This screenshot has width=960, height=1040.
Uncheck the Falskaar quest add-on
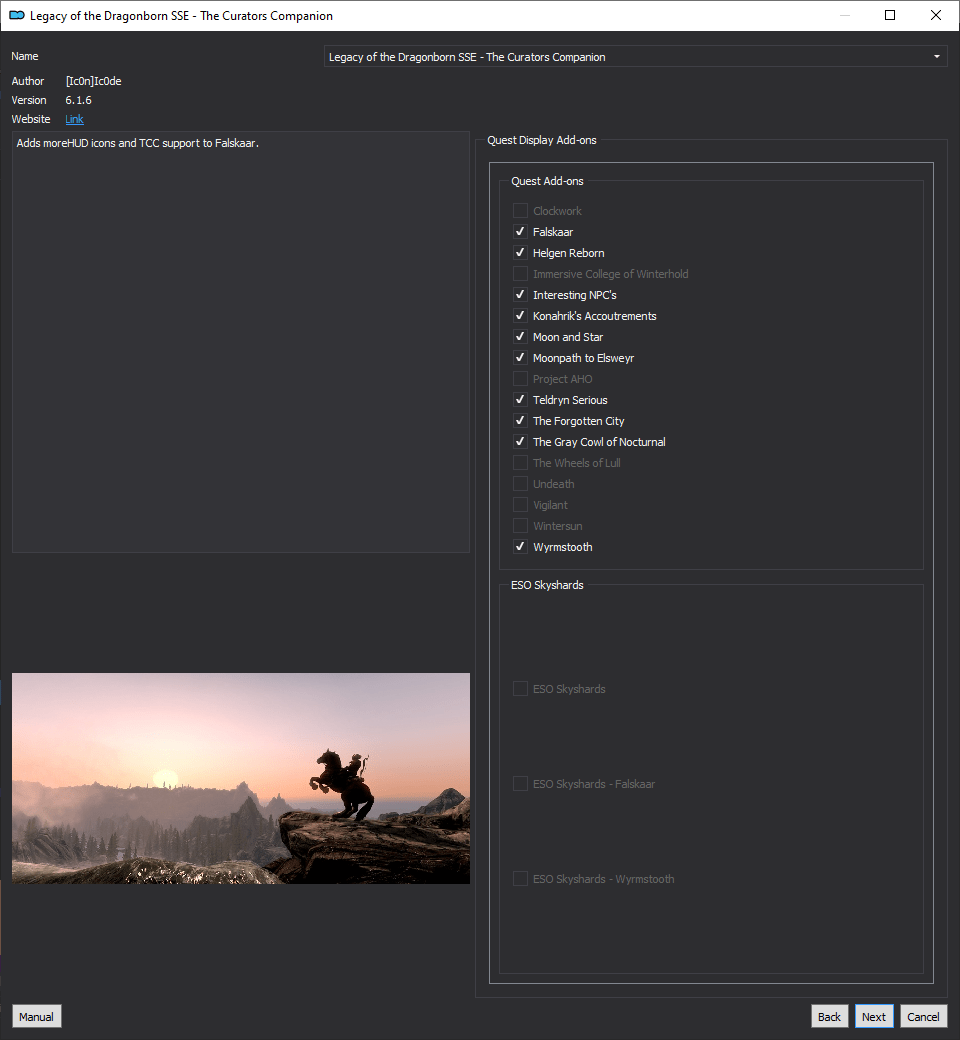(520, 231)
